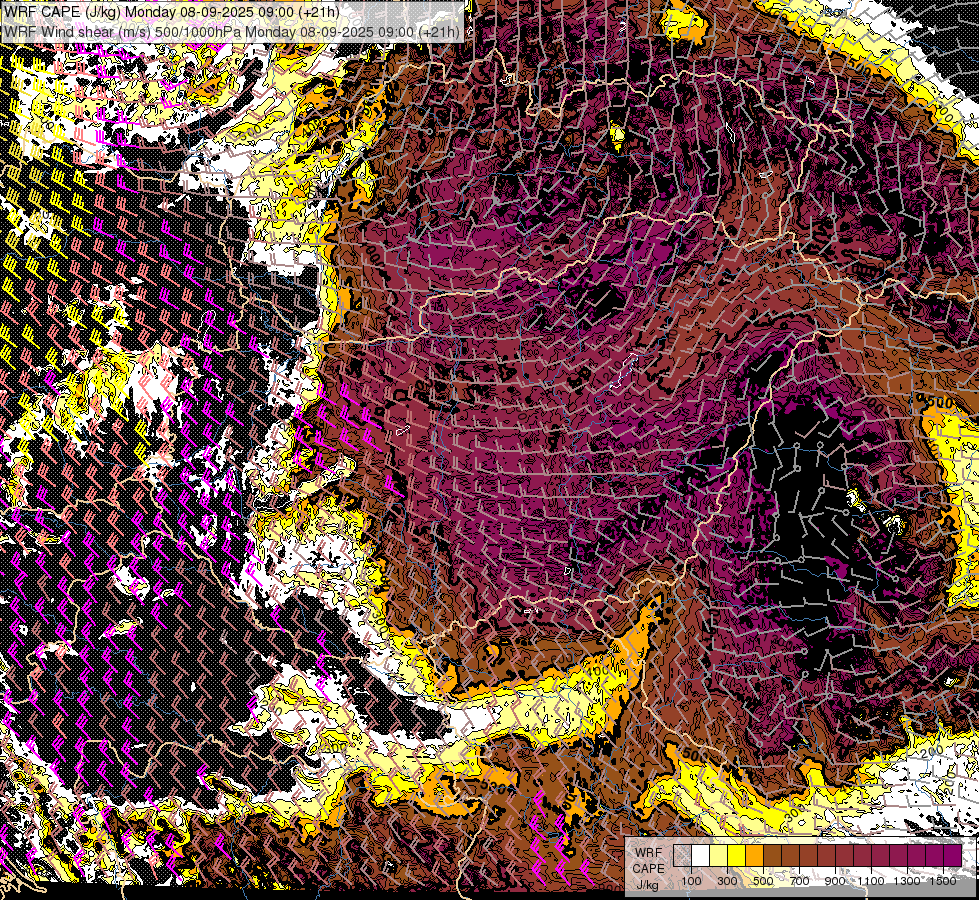Viewport: 979px width, 900px height.
Task: Click the bright yellow legend swatch
Action: (737, 855)
